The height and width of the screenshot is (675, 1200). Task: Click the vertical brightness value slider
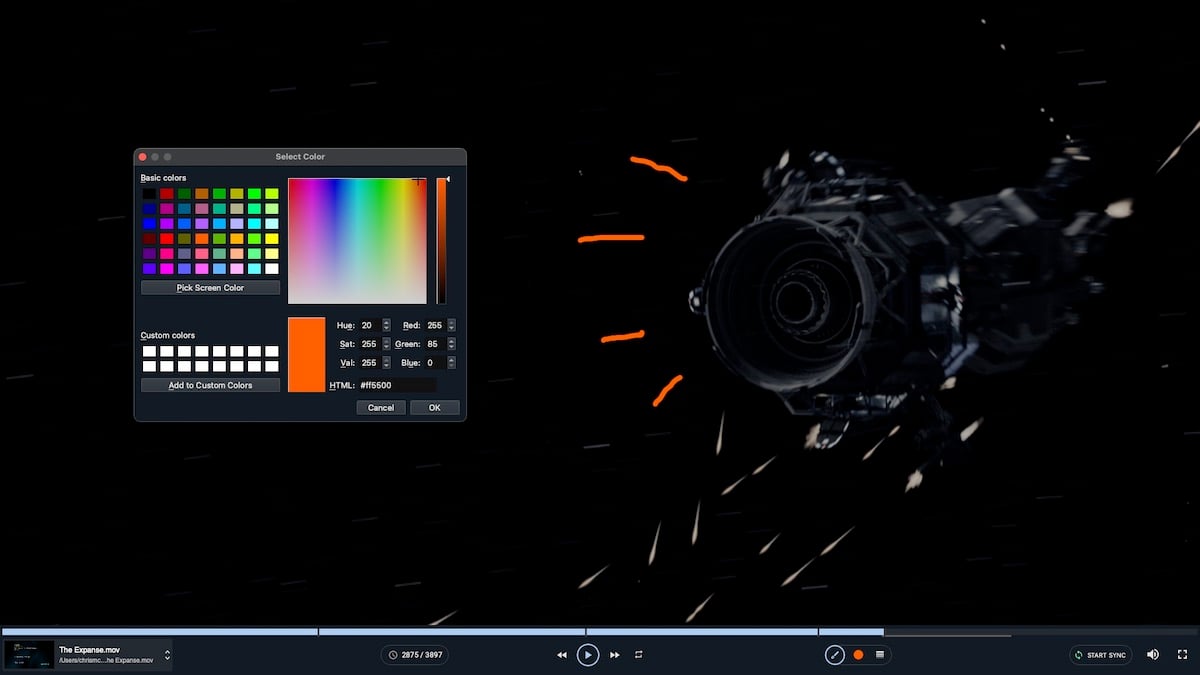pos(441,241)
